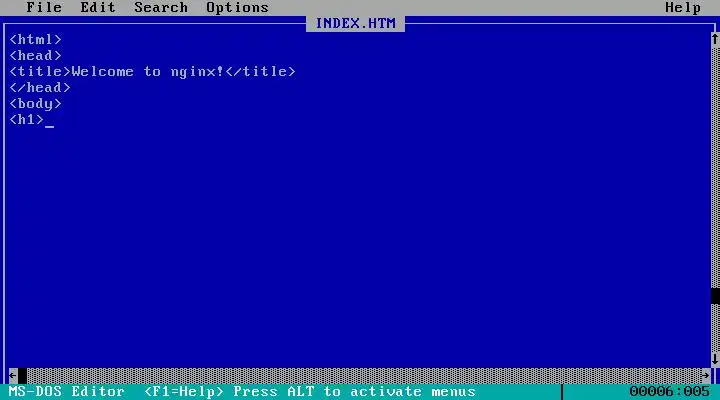Click the horizontal scrollbar left arrow

(13, 376)
